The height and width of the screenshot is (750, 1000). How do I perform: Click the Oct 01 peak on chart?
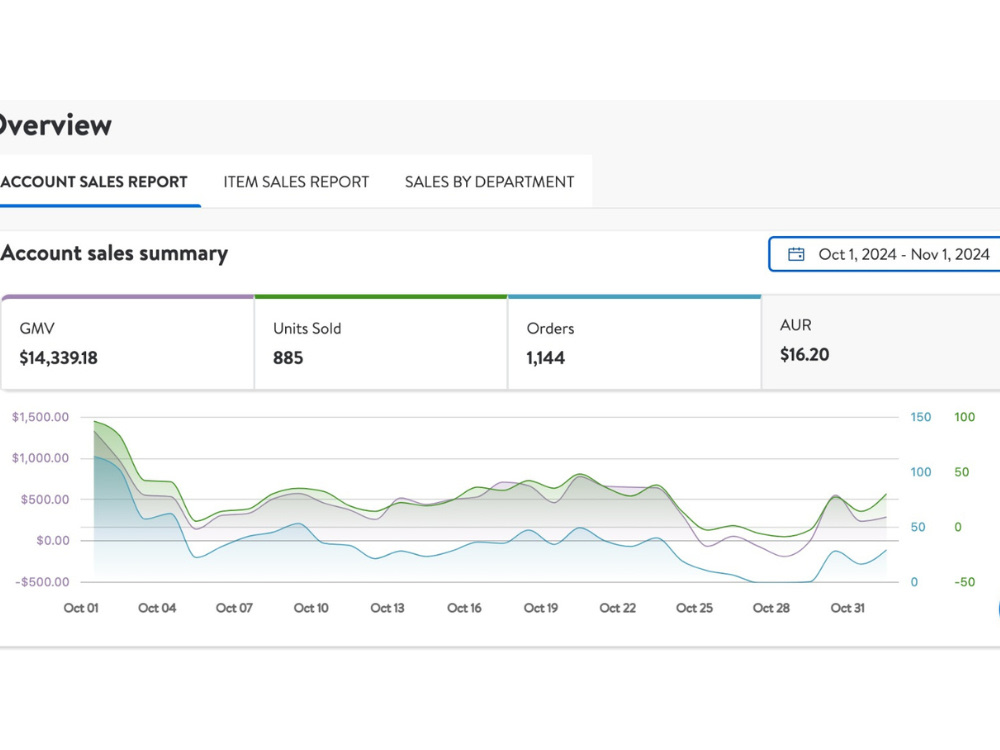point(95,422)
